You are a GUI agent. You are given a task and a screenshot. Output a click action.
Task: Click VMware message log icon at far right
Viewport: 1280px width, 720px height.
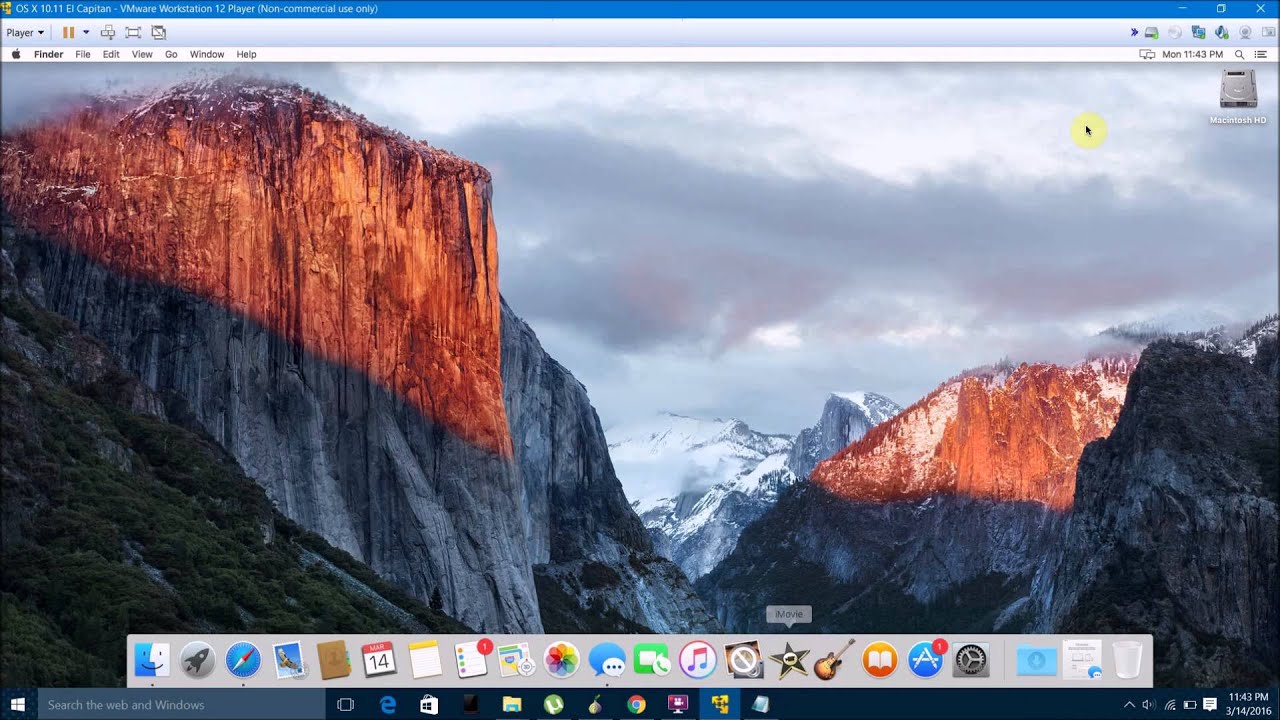coord(1268,33)
